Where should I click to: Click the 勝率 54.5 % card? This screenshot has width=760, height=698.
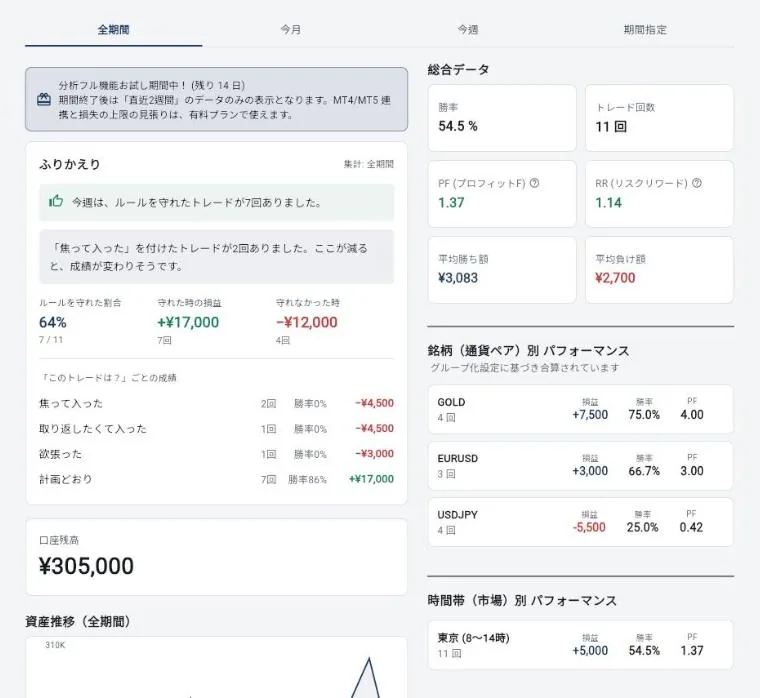(x=502, y=118)
